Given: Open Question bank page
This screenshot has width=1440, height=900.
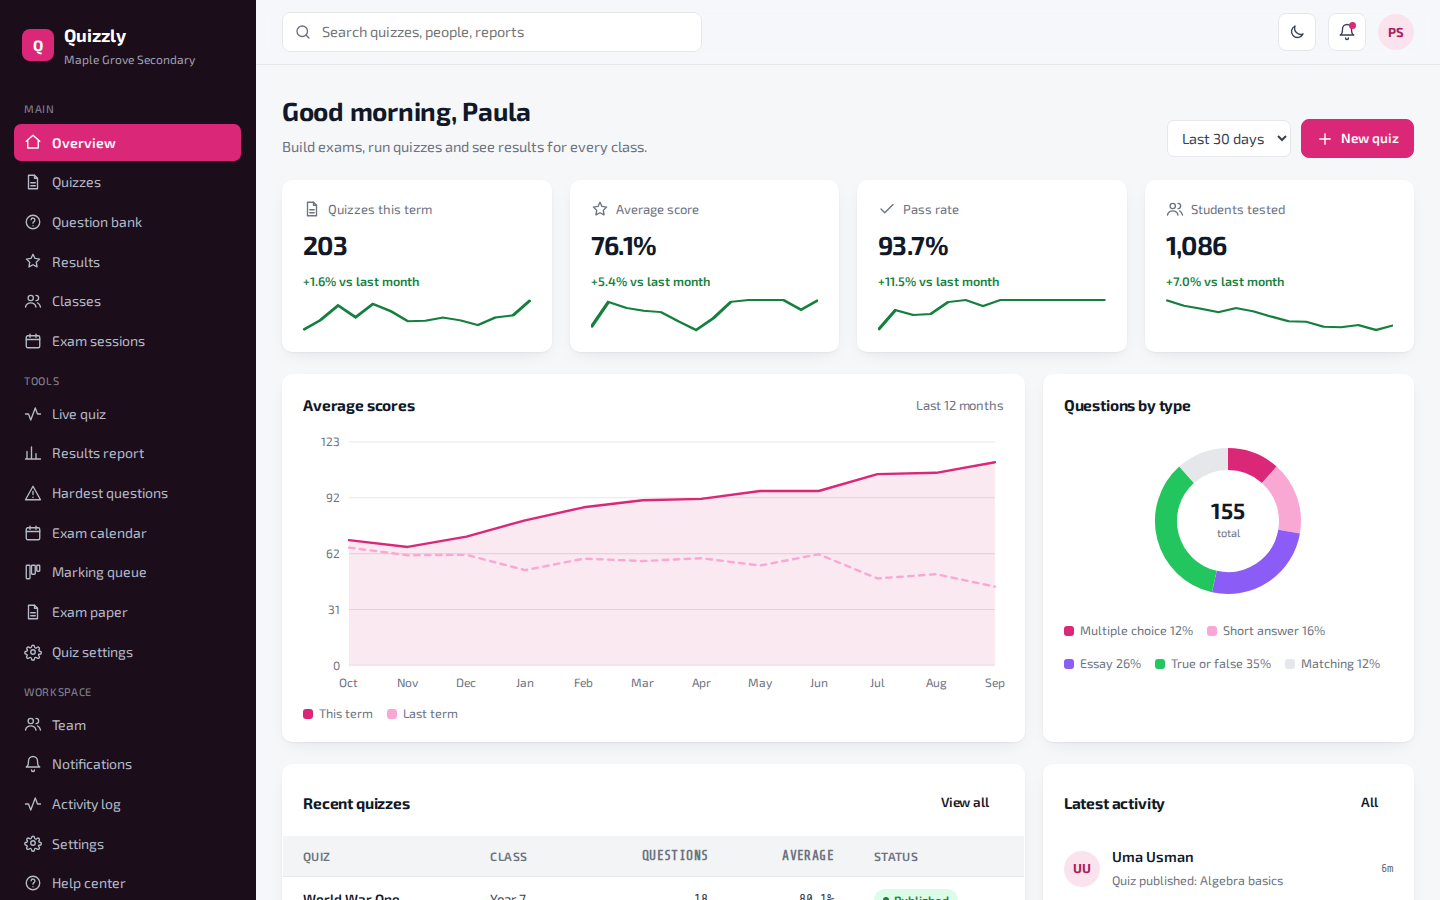Looking at the screenshot, I should pos(127,222).
